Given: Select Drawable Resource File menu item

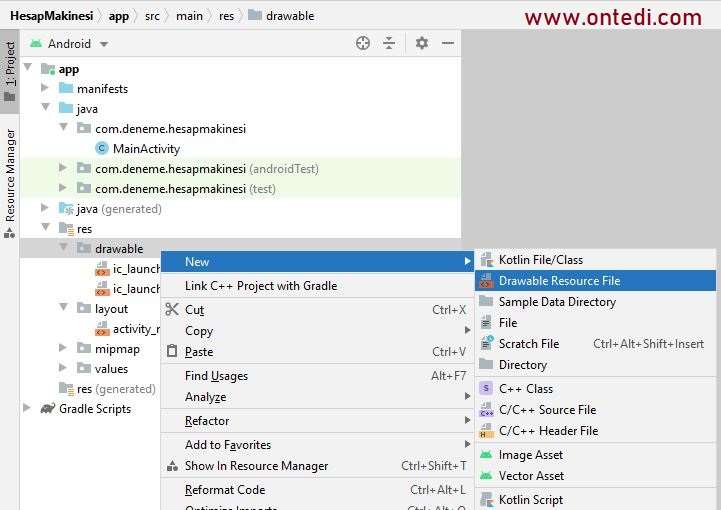Looking at the screenshot, I should click(559, 281).
